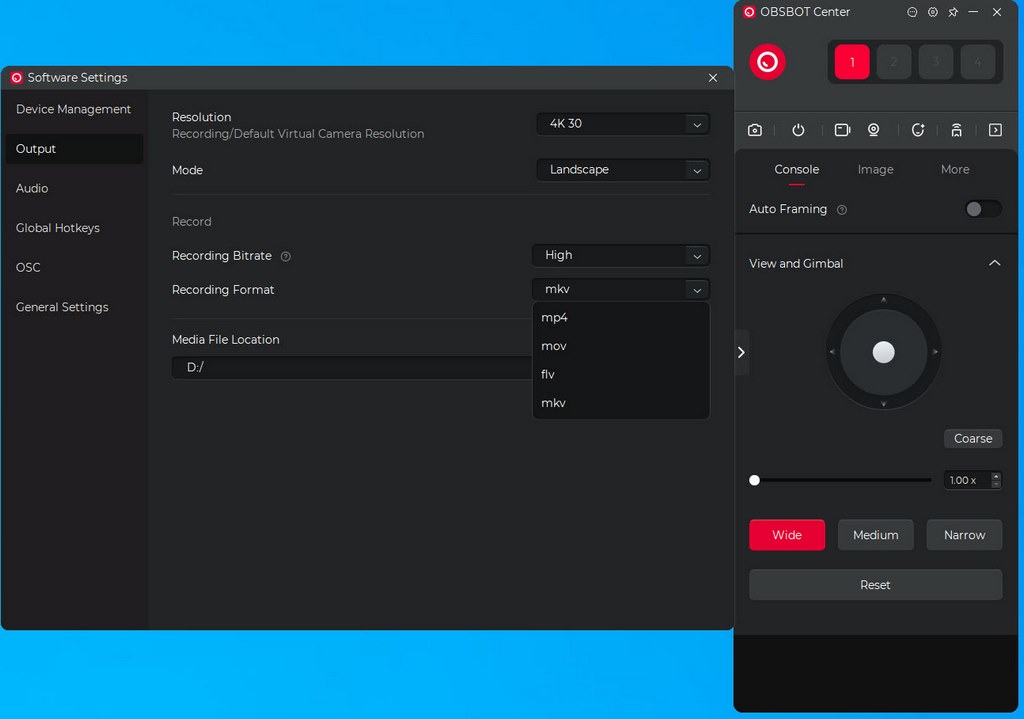The image size is (1024, 719).
Task: Open the Mode dropdown showing Landscape
Action: click(x=622, y=170)
